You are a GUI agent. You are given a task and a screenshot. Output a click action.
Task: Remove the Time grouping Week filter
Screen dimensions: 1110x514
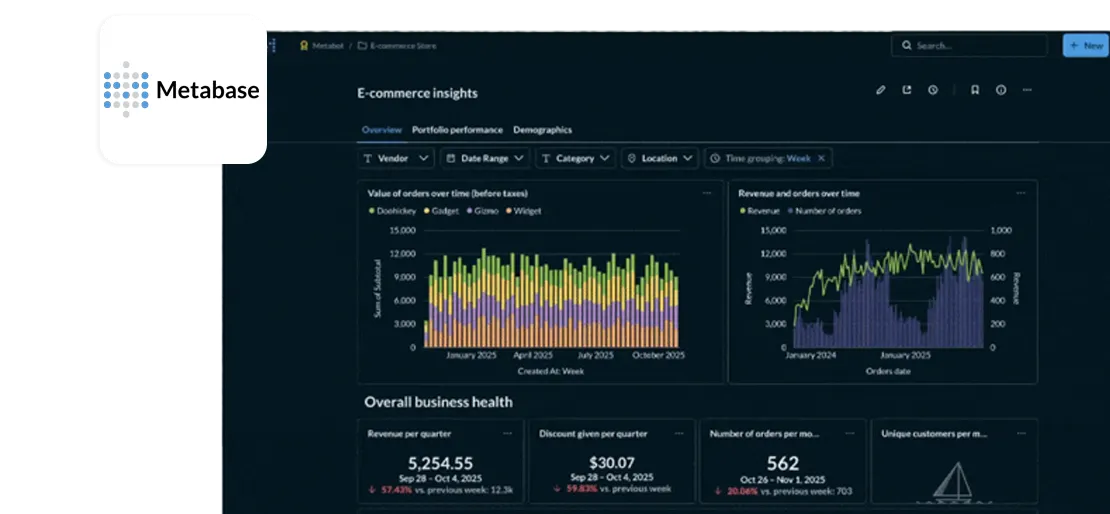(x=821, y=159)
